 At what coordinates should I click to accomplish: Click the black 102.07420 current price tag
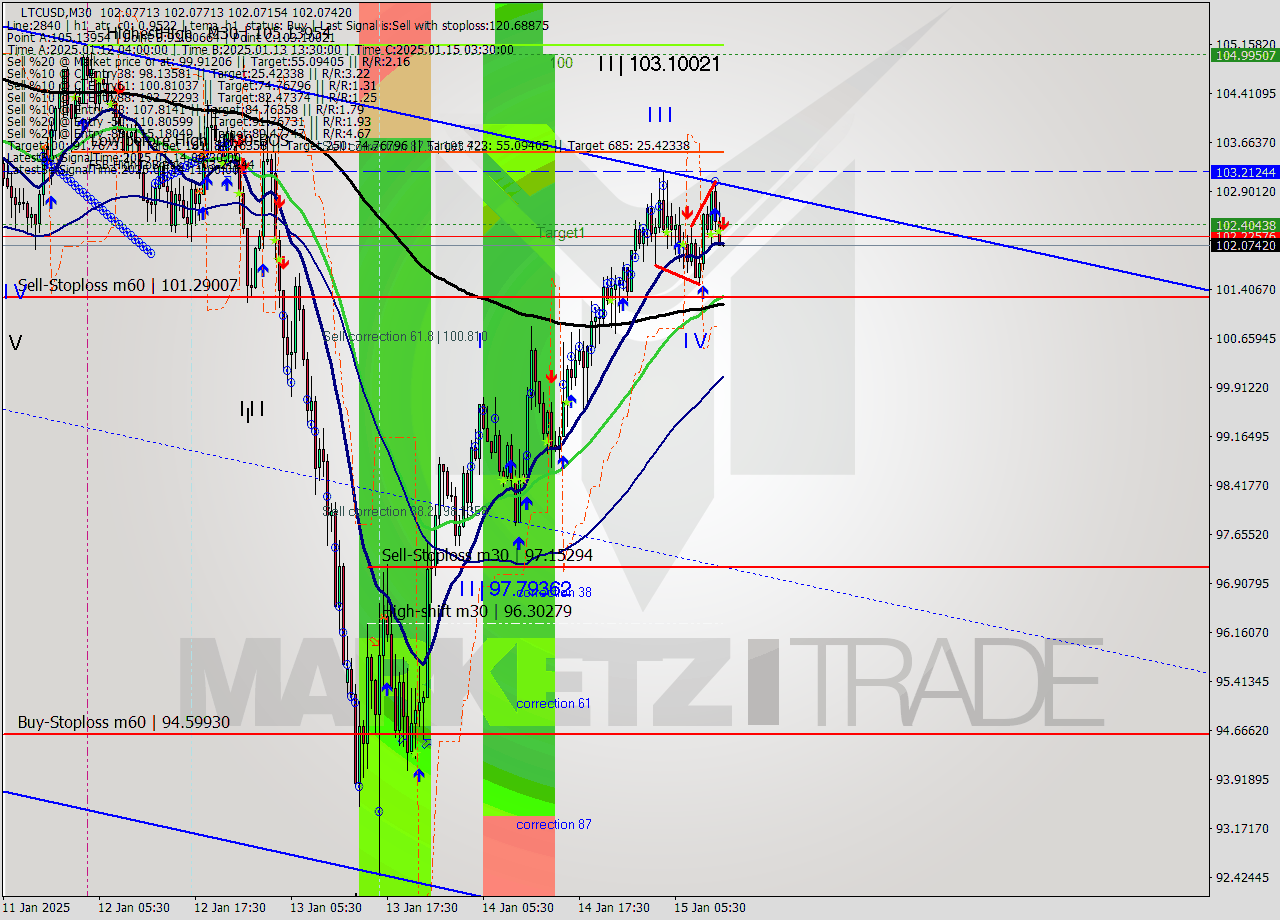pyautogui.click(x=1245, y=245)
